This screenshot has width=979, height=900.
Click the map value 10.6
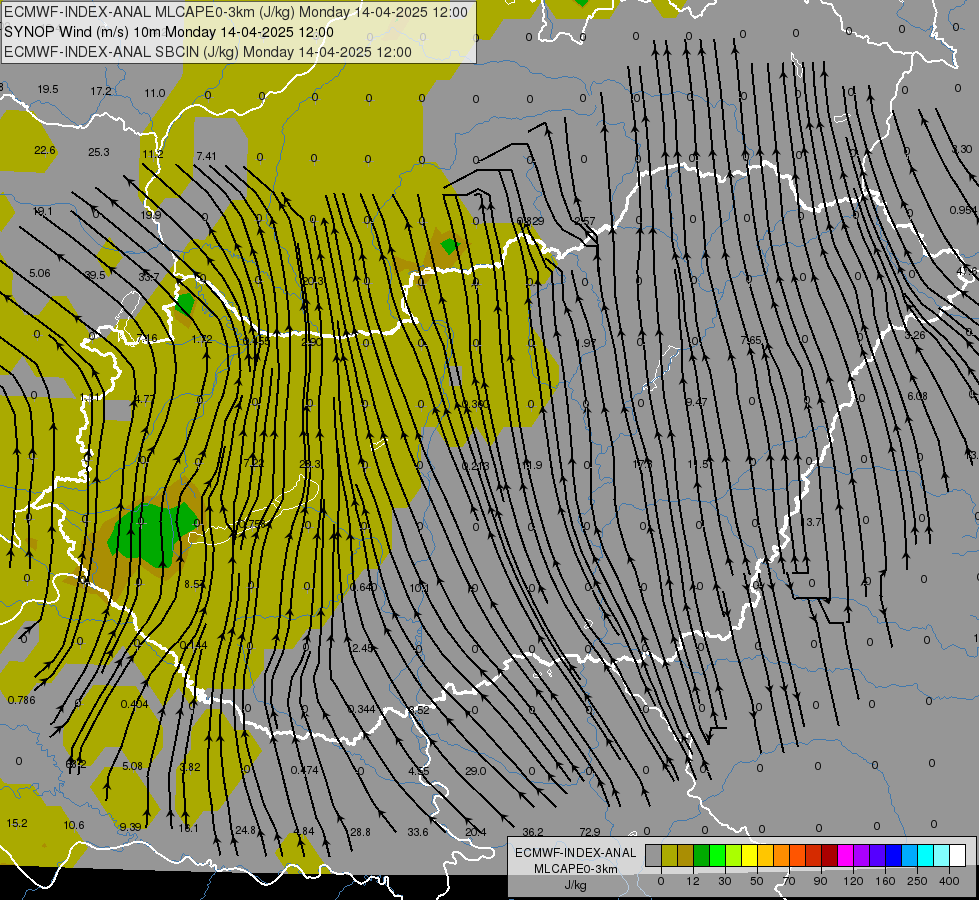[x=74, y=825]
